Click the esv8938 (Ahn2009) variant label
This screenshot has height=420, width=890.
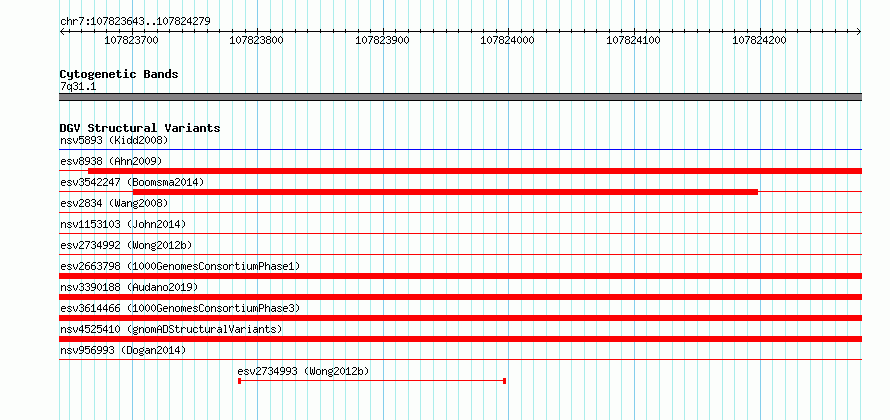pos(111,161)
